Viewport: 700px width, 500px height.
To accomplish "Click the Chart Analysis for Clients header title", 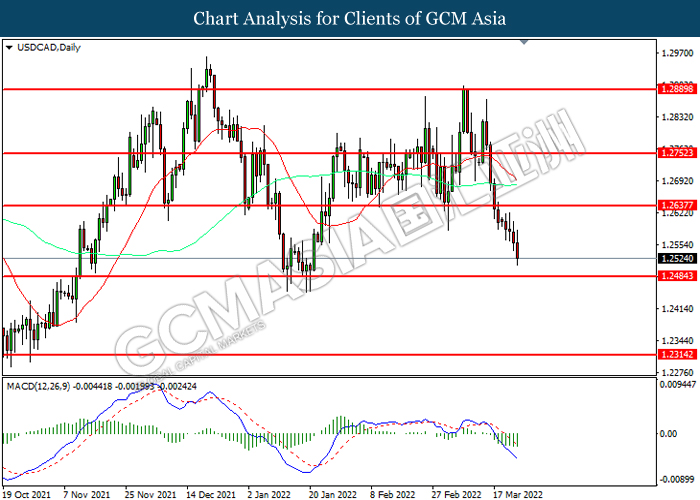I will [350, 18].
